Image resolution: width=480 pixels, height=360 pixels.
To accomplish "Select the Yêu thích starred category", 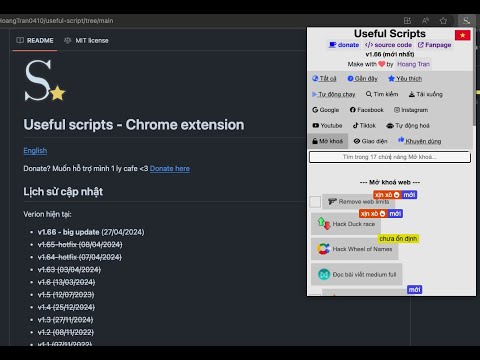I will [405, 79].
